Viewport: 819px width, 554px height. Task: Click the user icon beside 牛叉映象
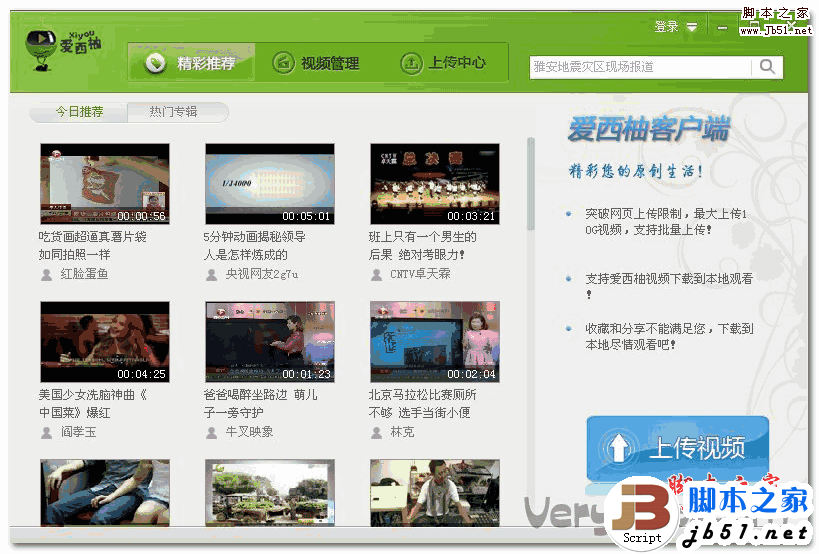click(x=212, y=432)
